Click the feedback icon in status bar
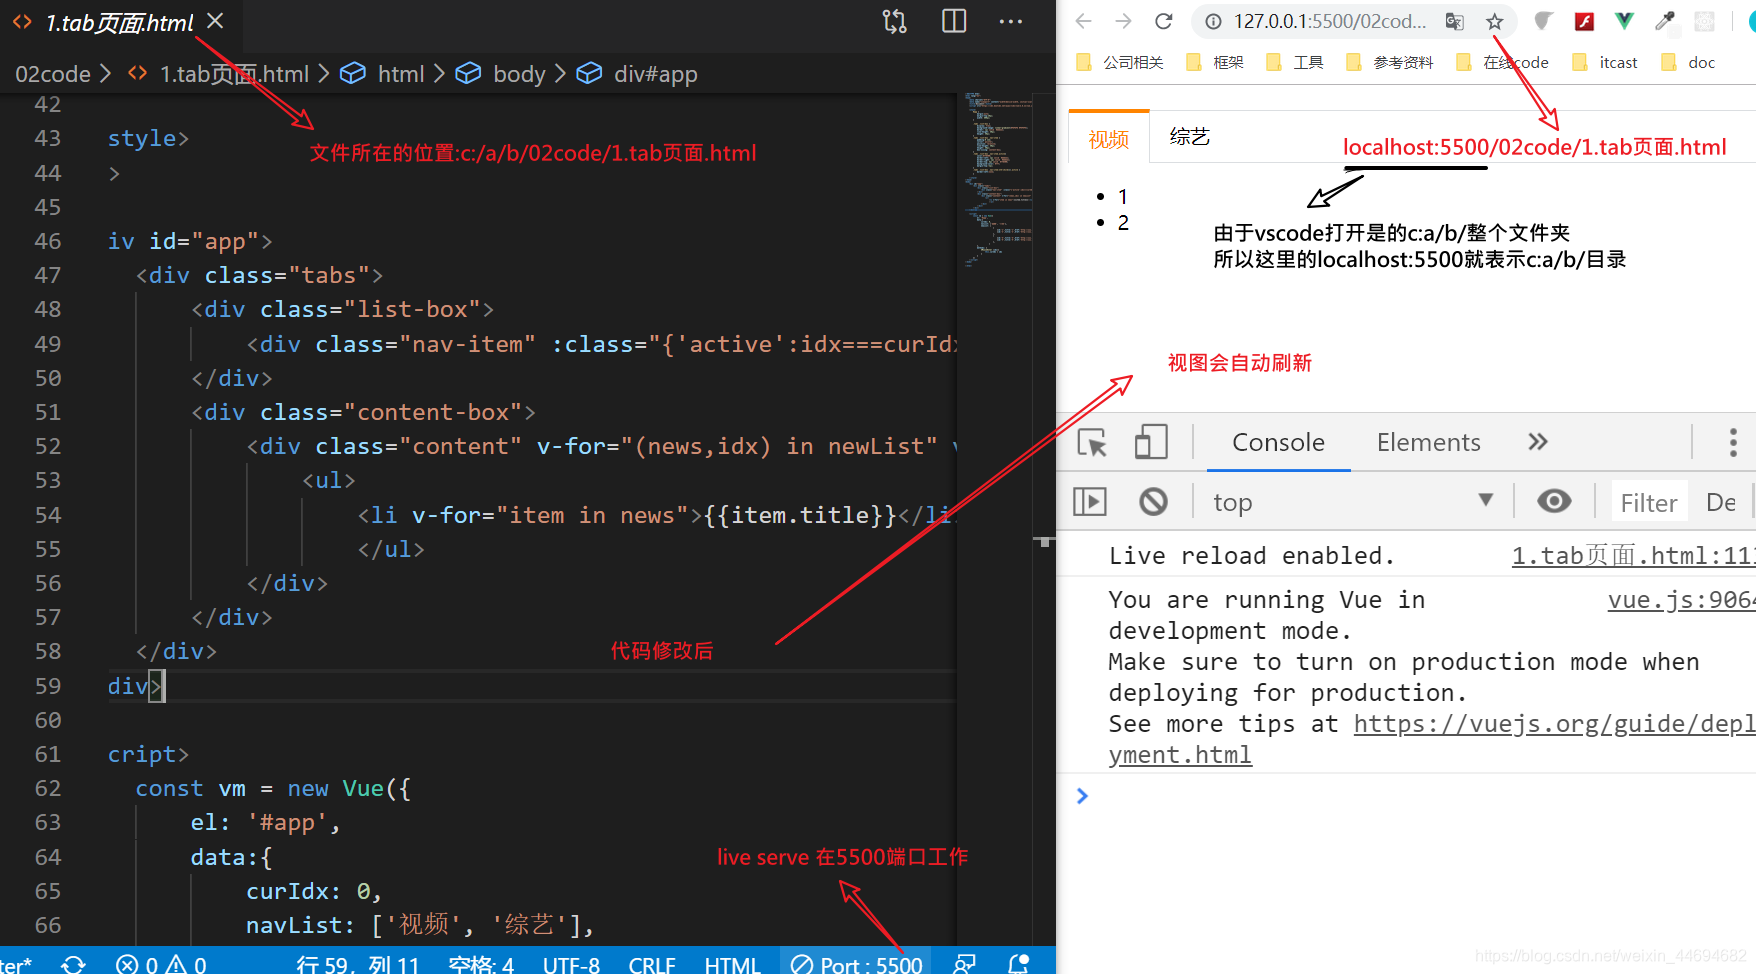 pos(964,964)
